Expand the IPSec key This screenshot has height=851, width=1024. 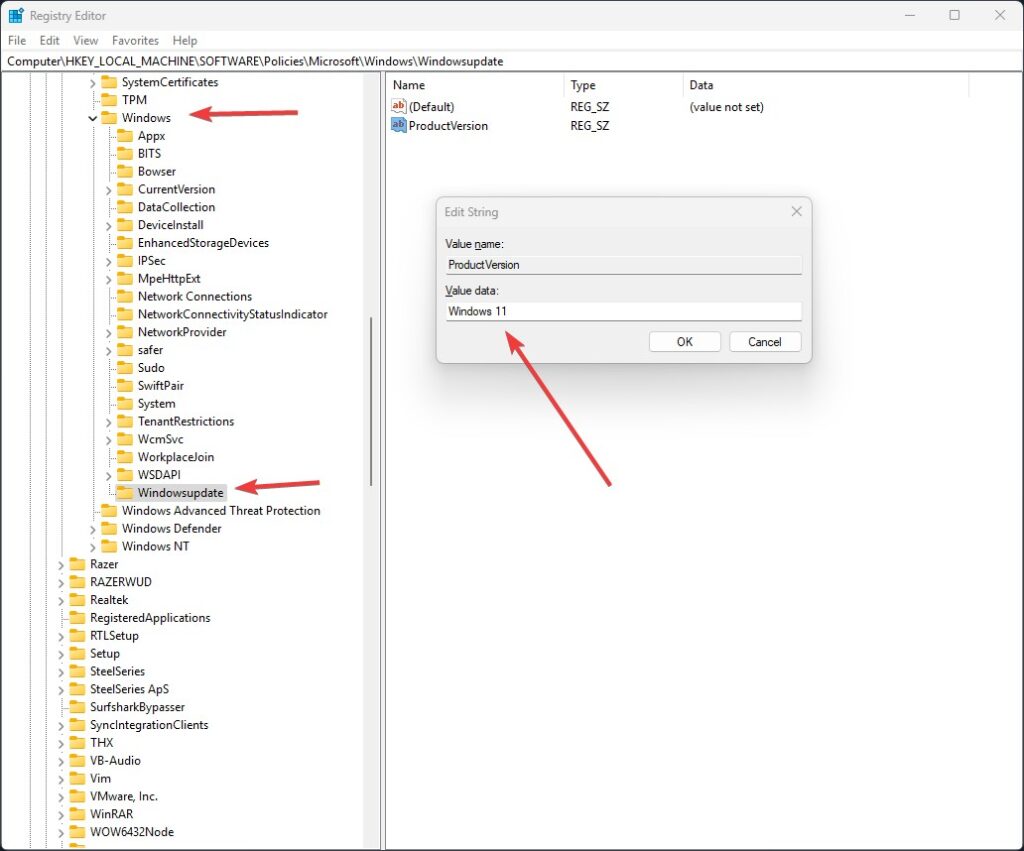(x=108, y=261)
